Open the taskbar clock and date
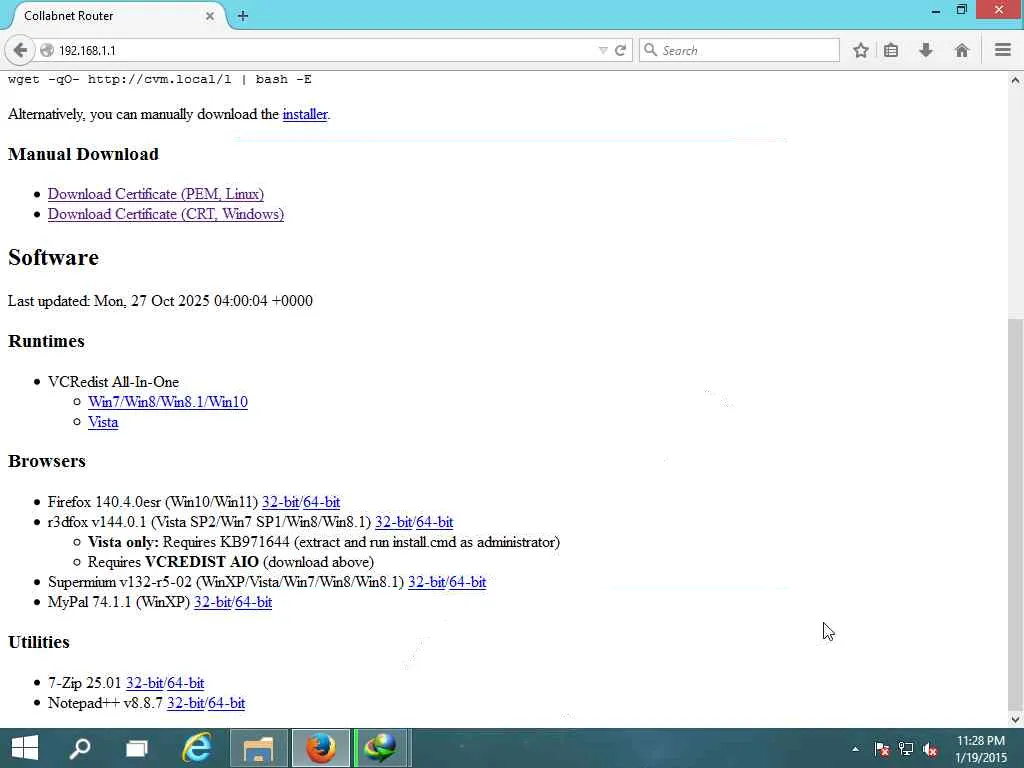The height and width of the screenshot is (768, 1024). [x=981, y=748]
